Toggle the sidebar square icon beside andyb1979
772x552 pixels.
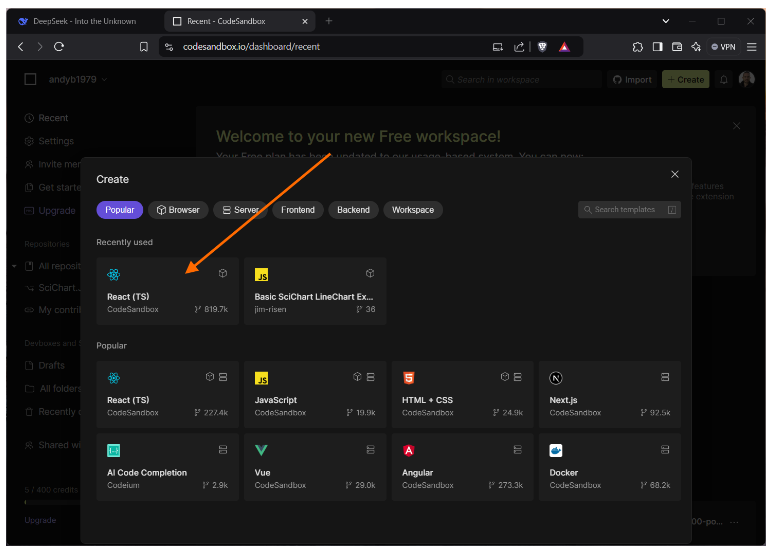pyautogui.click(x=31, y=79)
